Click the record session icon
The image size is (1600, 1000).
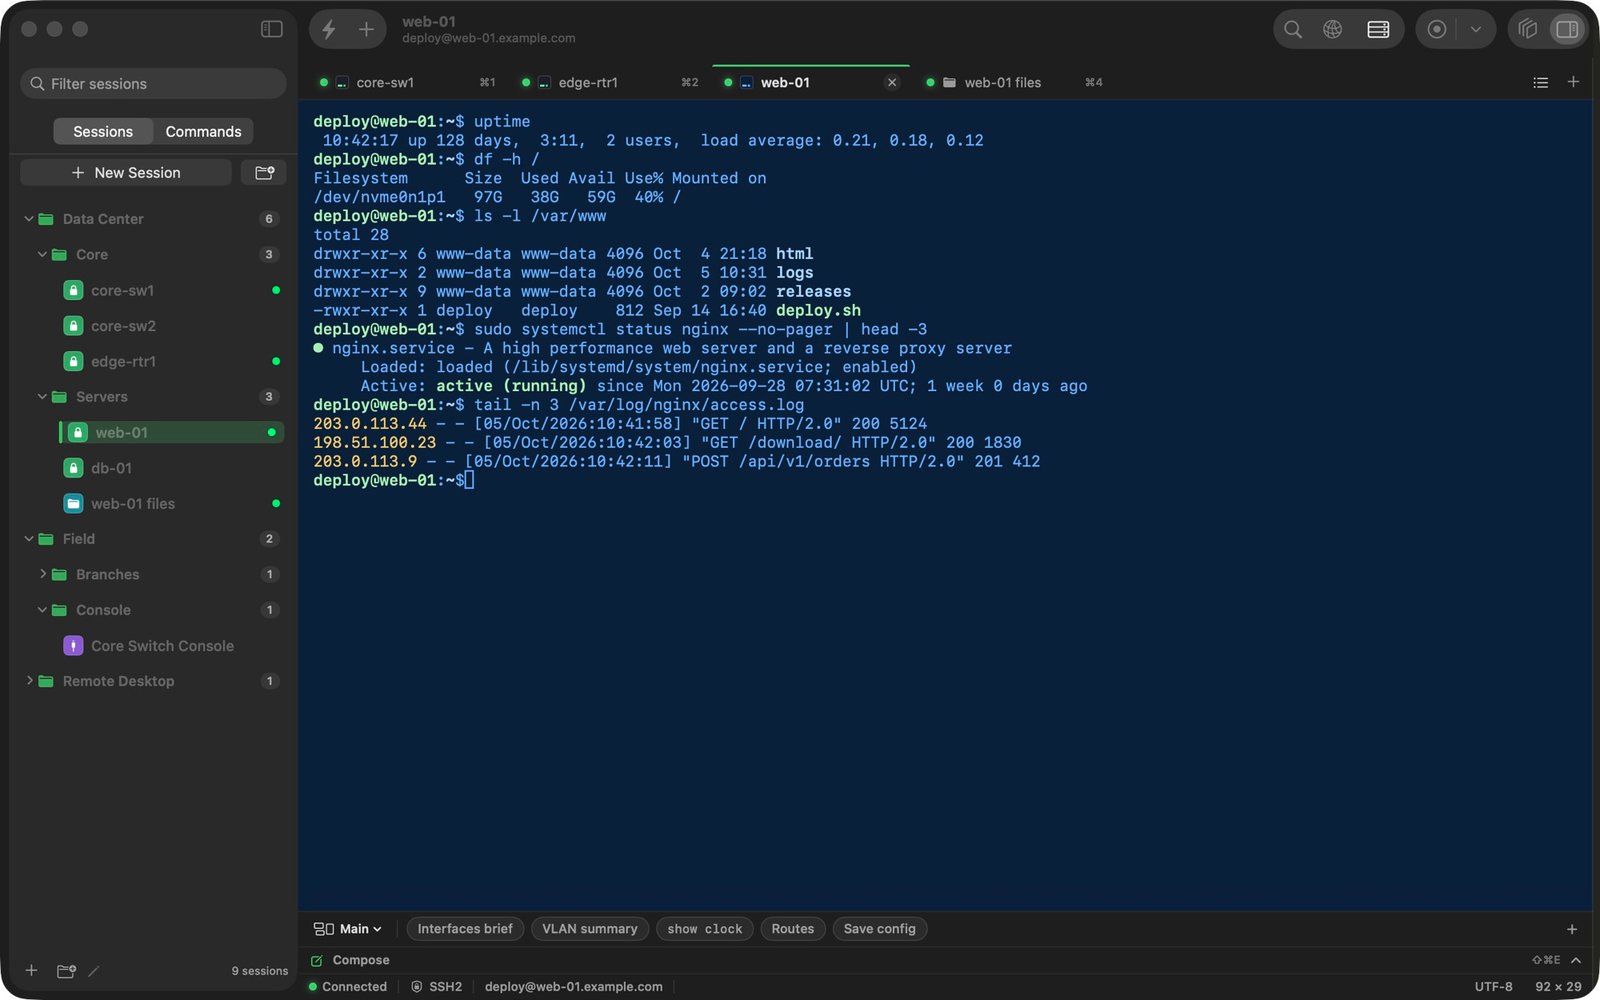[1437, 29]
